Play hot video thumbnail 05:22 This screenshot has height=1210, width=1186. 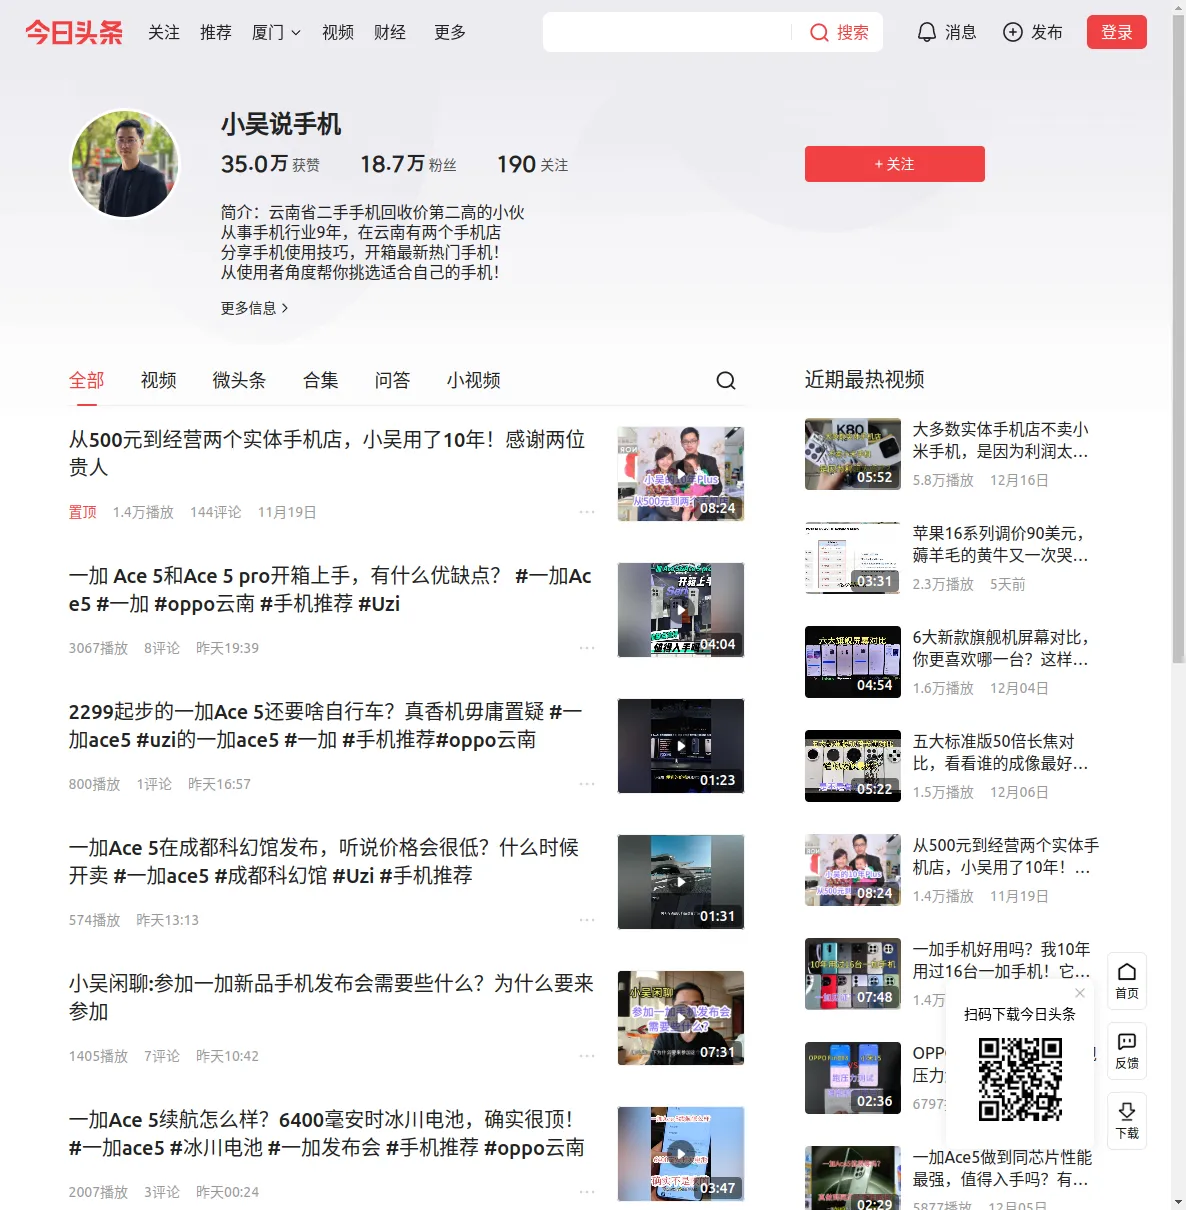click(853, 766)
